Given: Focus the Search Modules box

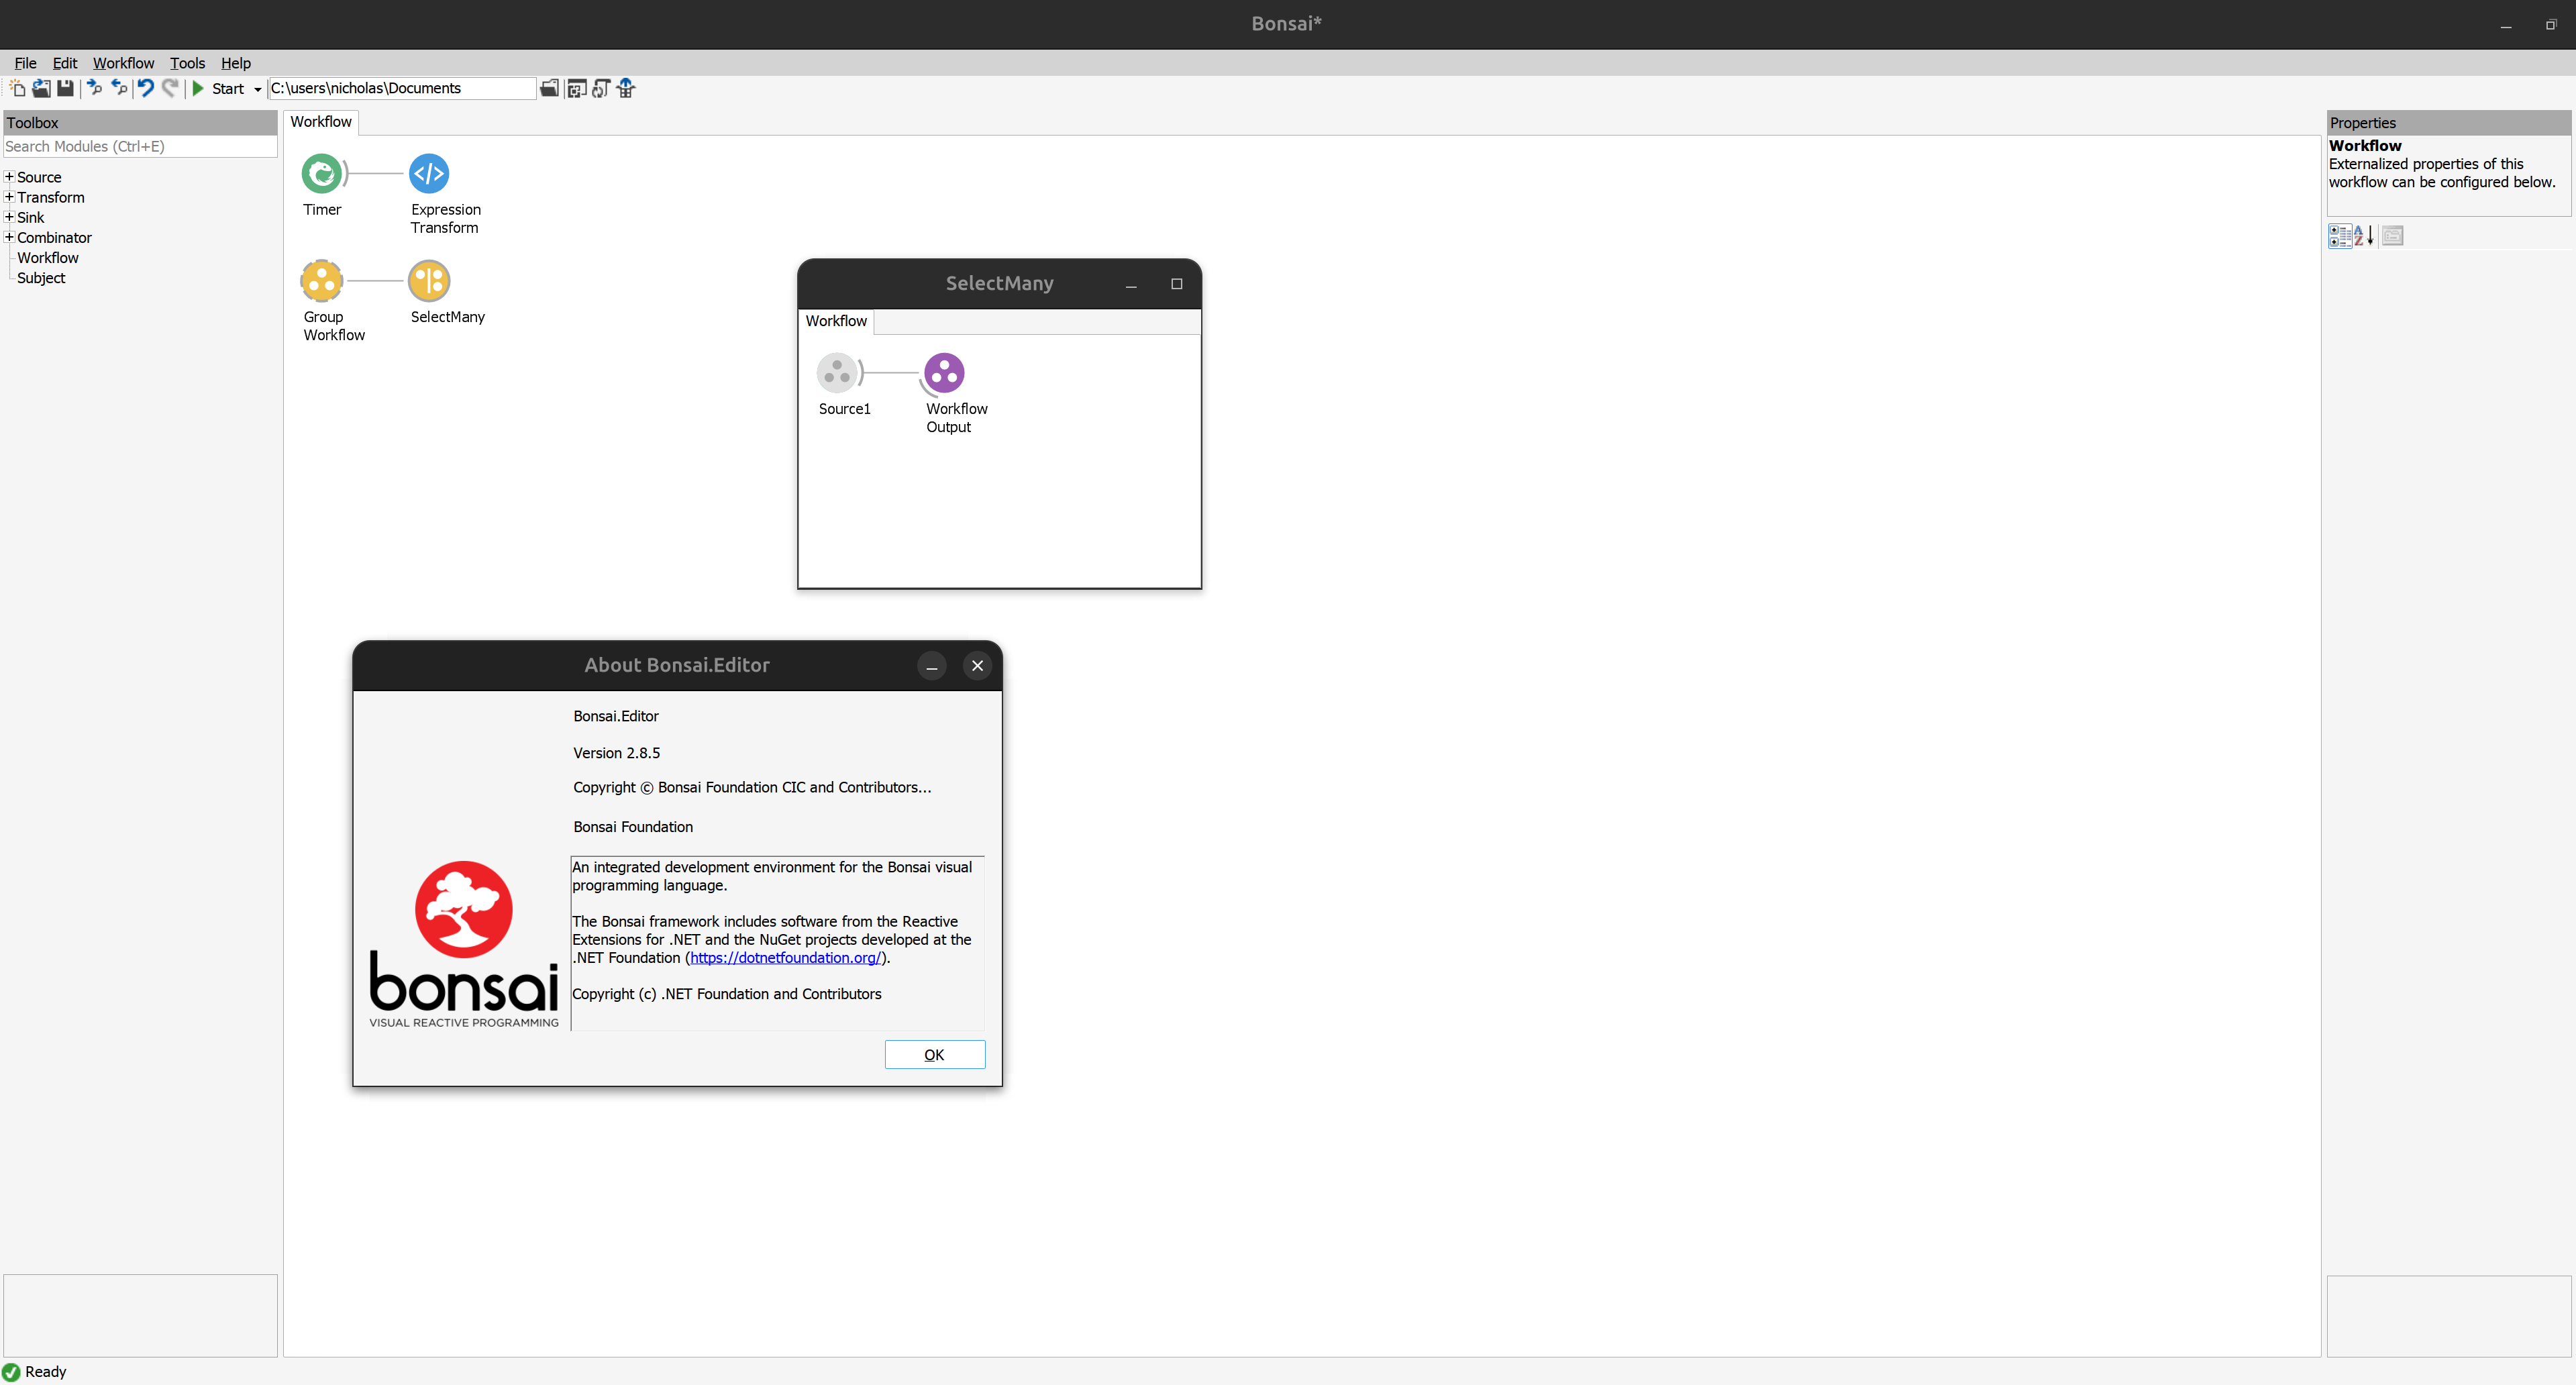Looking at the screenshot, I should (140, 146).
